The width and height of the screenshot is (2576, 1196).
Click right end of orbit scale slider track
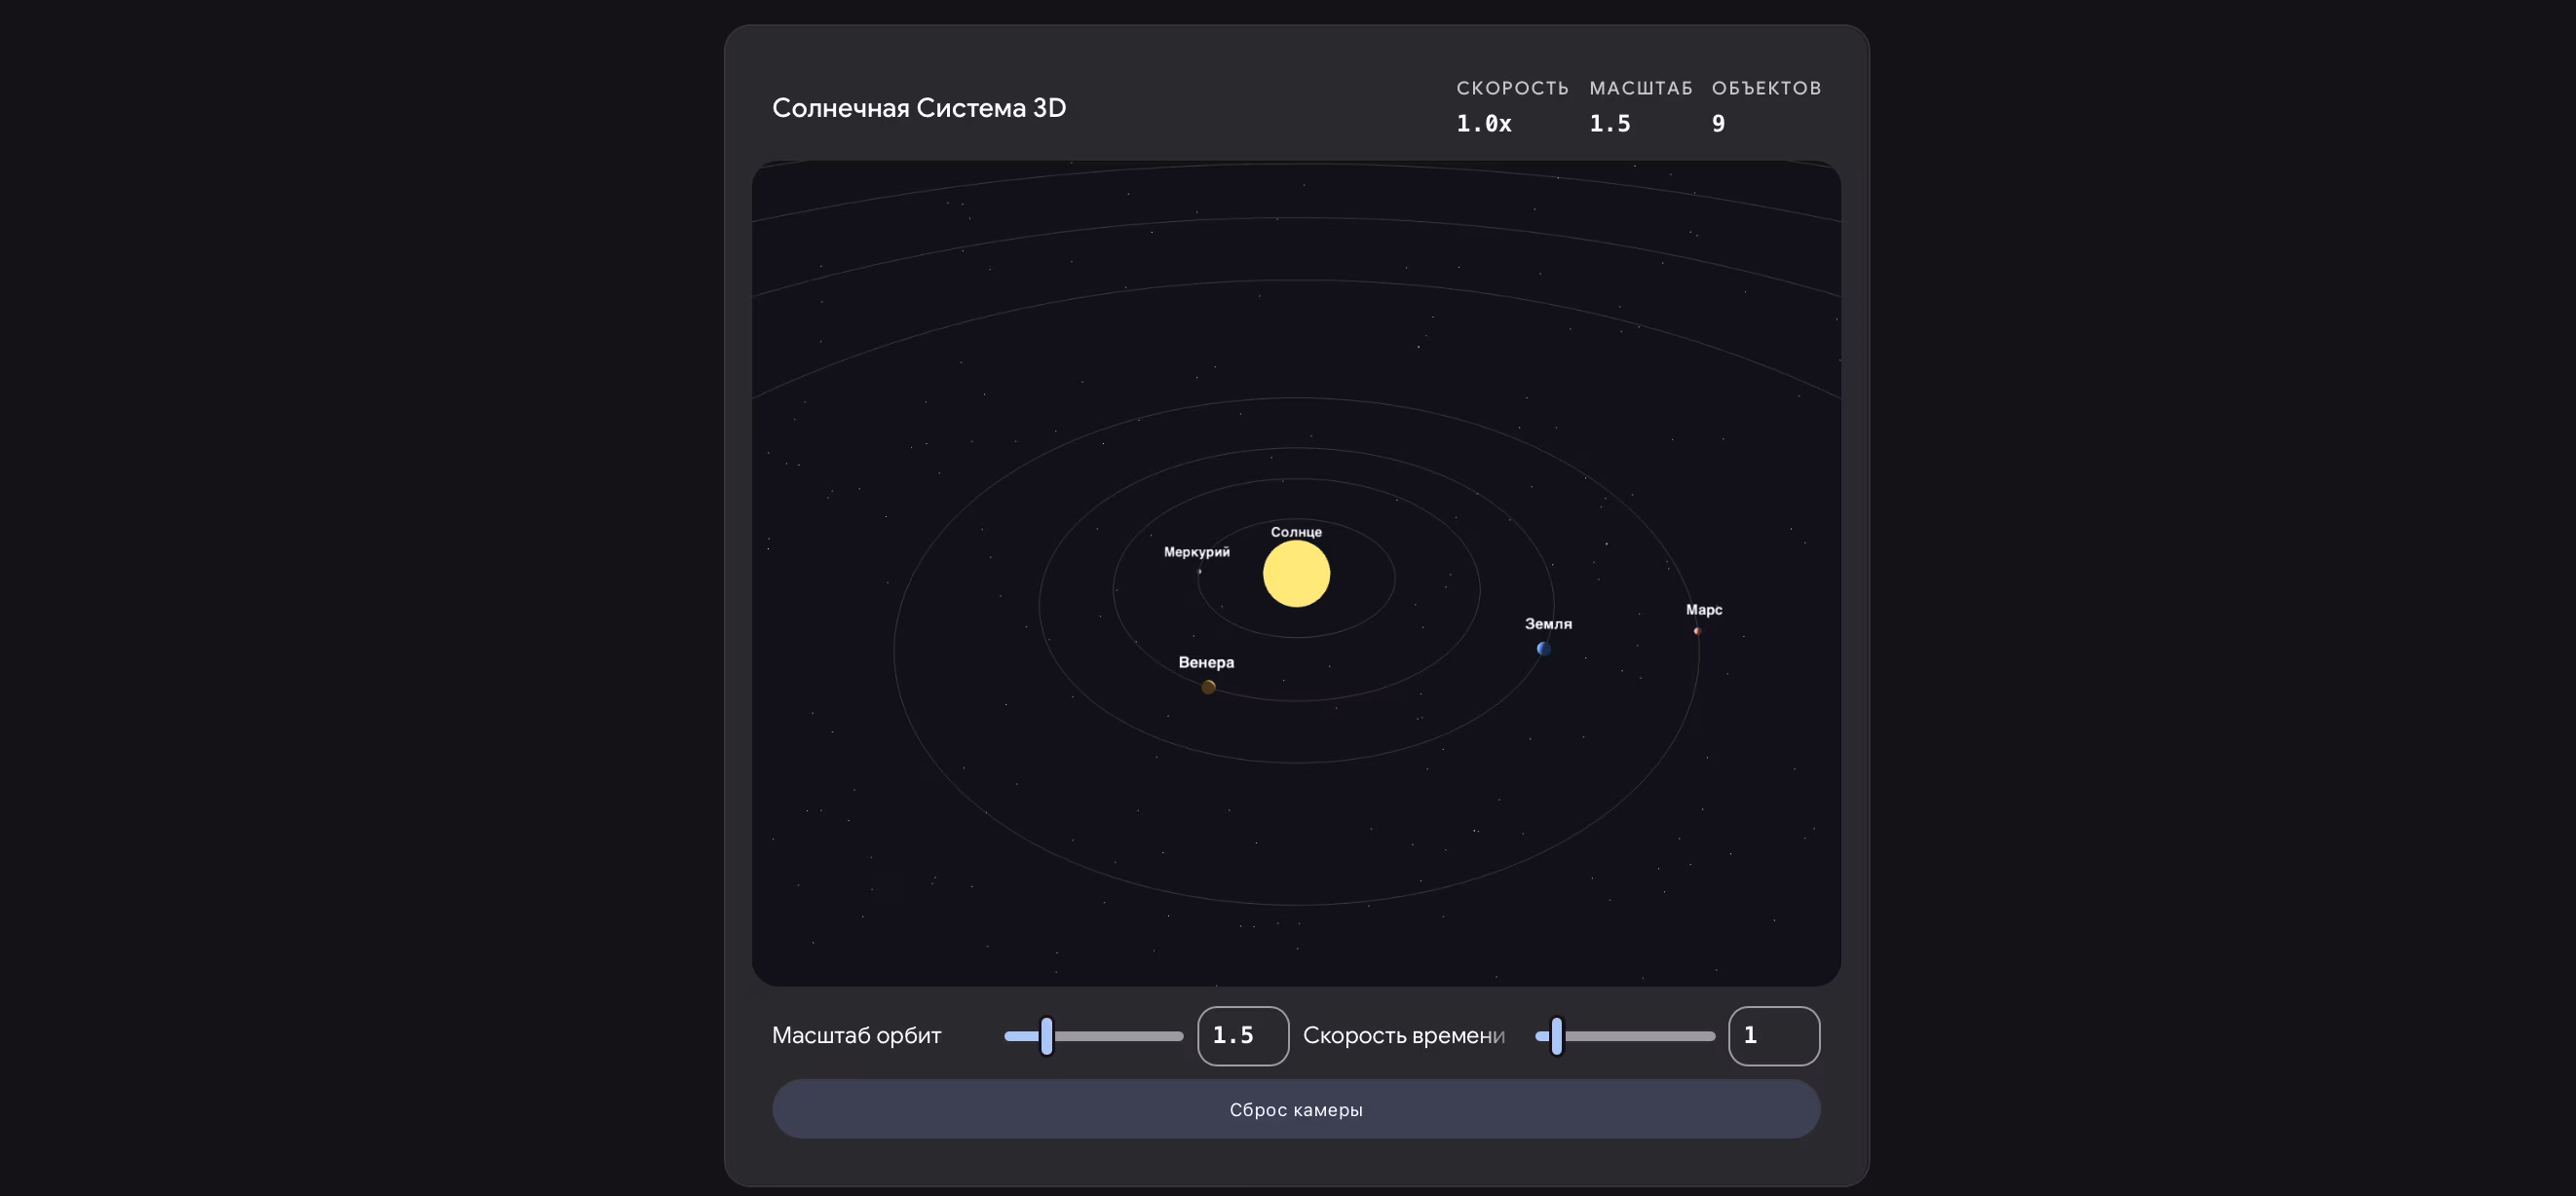1177,1036
